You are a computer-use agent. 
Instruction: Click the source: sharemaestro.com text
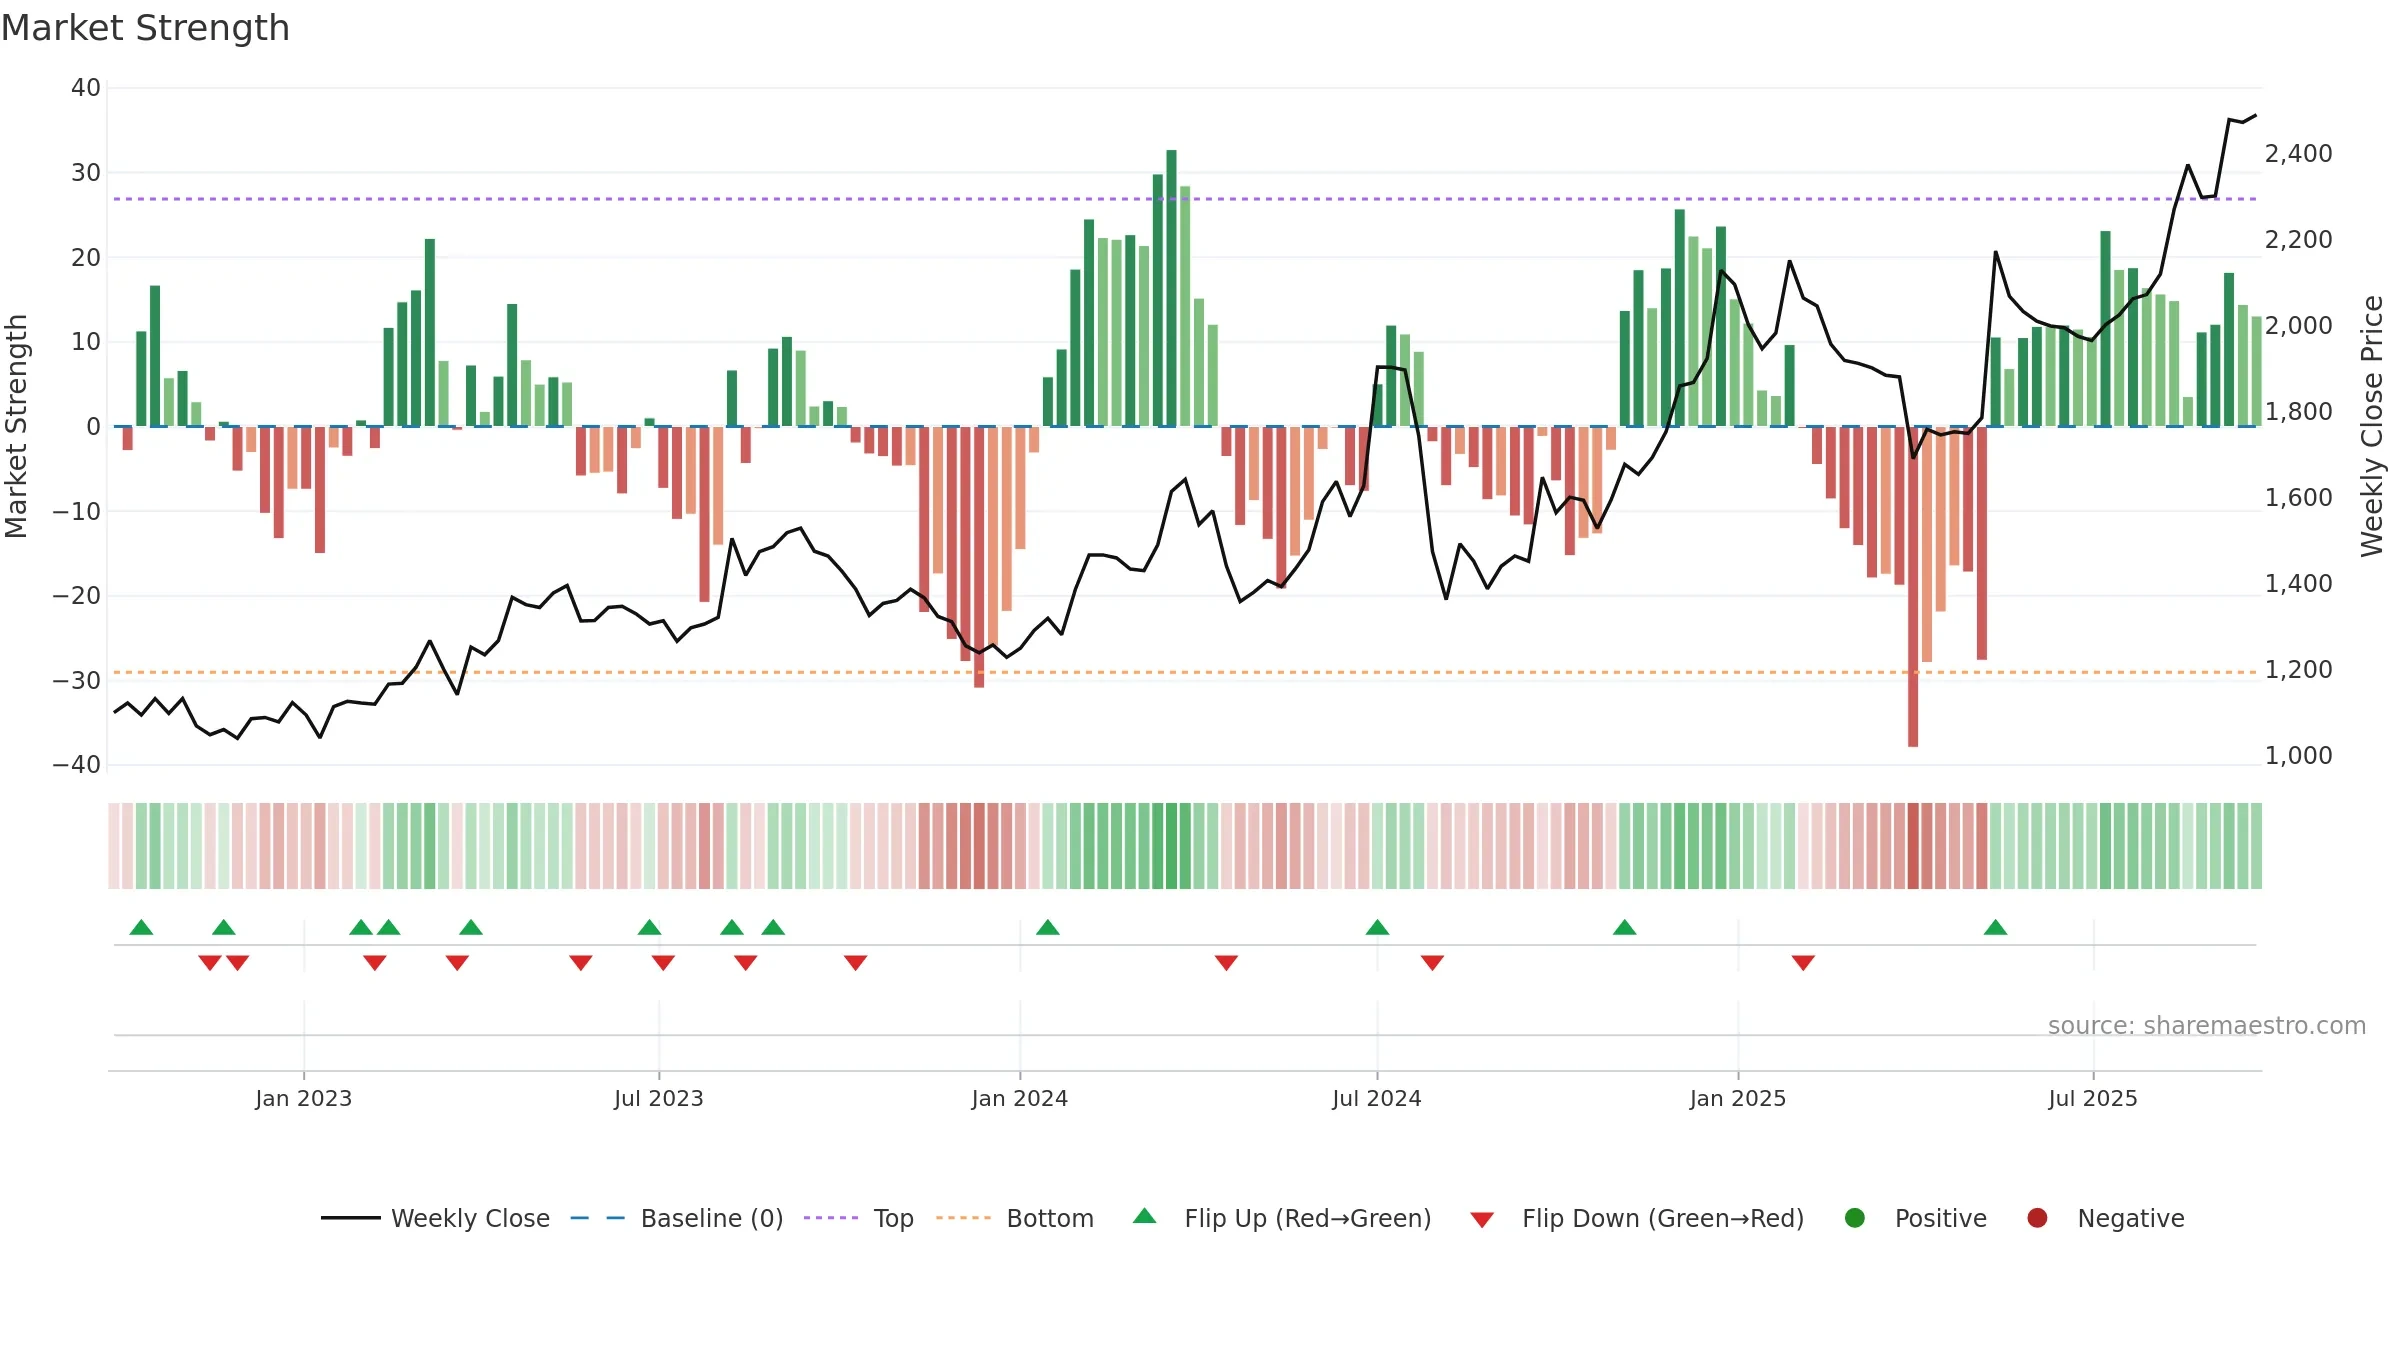click(2207, 1026)
